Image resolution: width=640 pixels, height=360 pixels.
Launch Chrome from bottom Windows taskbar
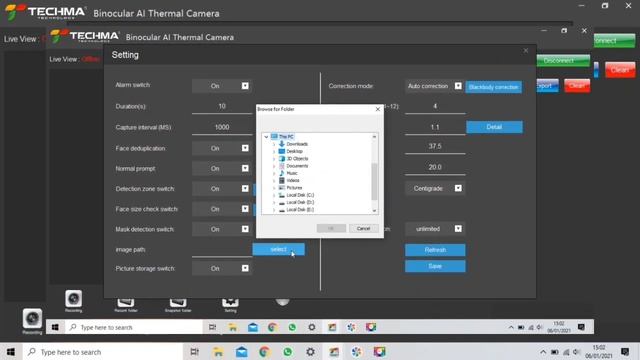[264, 352]
